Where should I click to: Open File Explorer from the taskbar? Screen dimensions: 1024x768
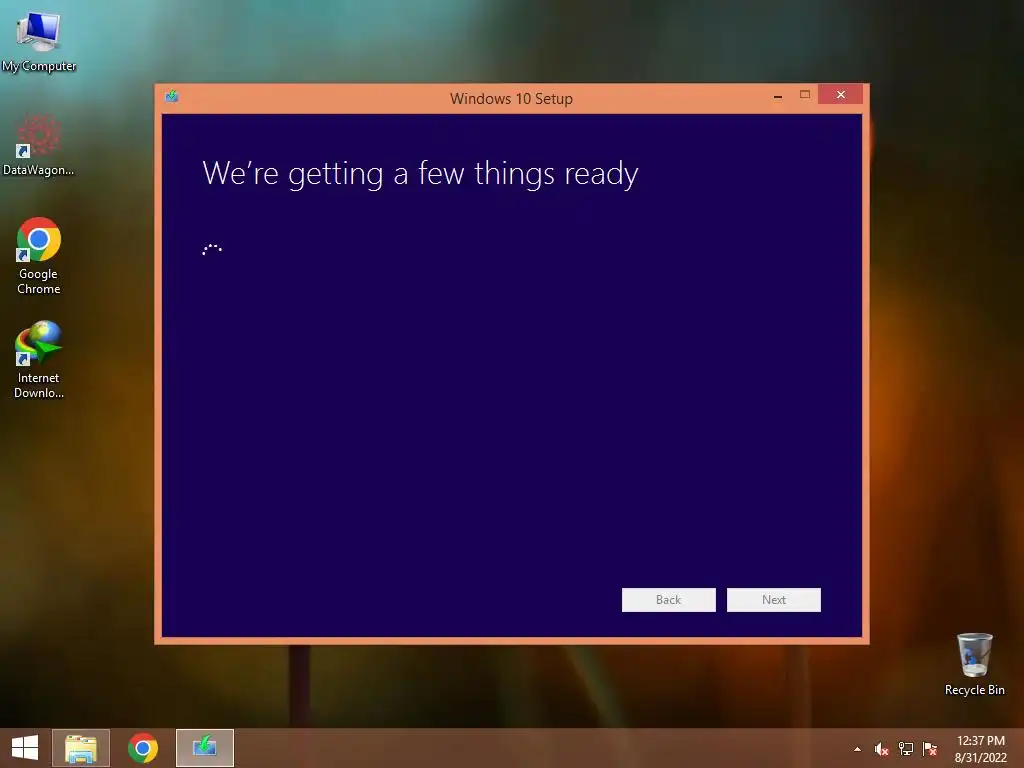tap(81, 748)
